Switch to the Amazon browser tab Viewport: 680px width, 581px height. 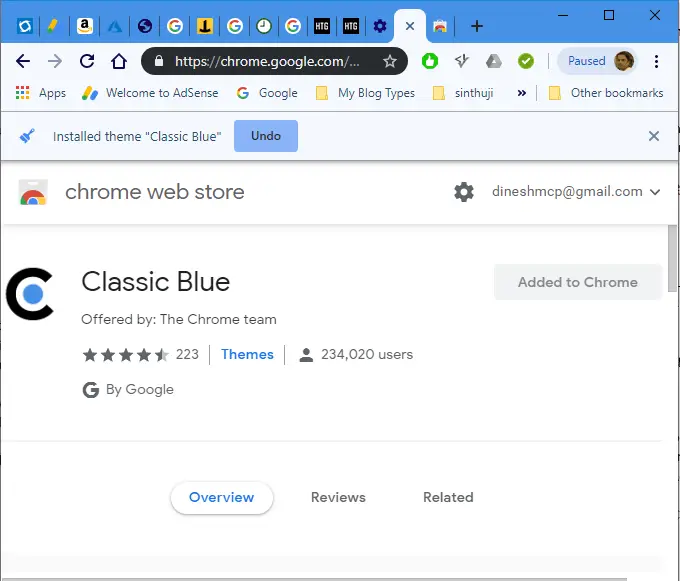pyautogui.click(x=85, y=26)
